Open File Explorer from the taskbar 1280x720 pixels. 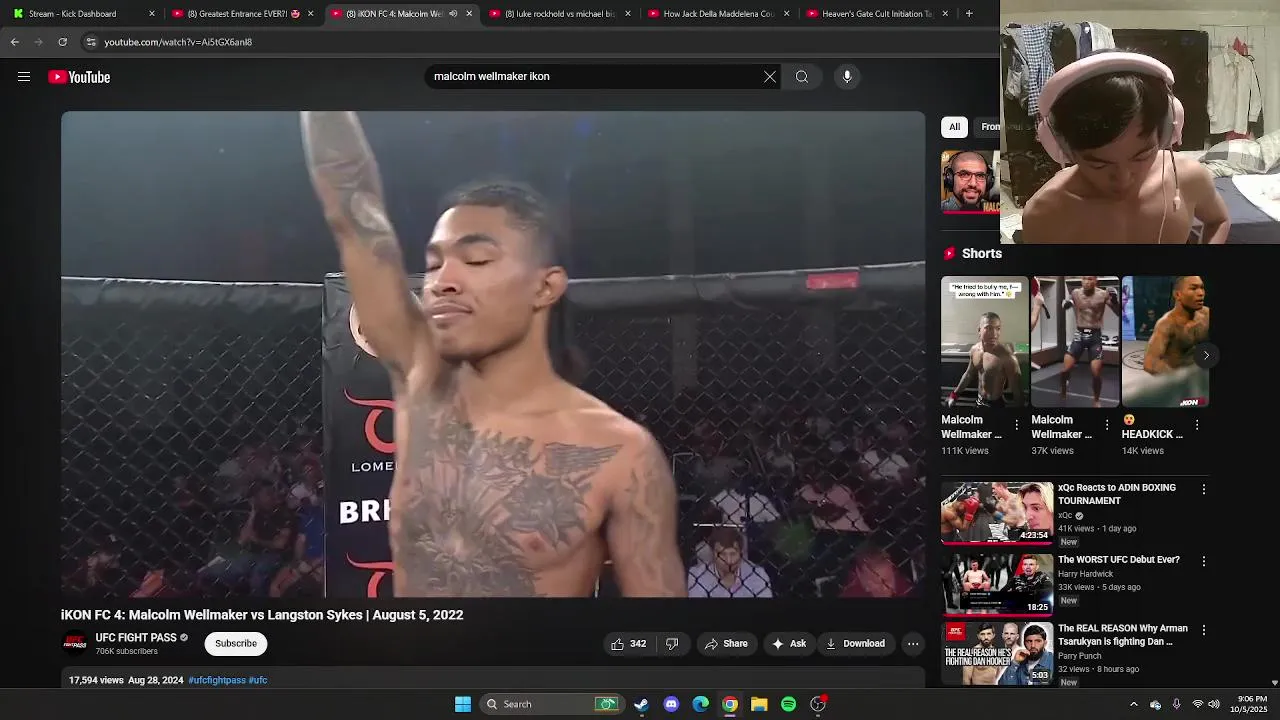tap(759, 704)
